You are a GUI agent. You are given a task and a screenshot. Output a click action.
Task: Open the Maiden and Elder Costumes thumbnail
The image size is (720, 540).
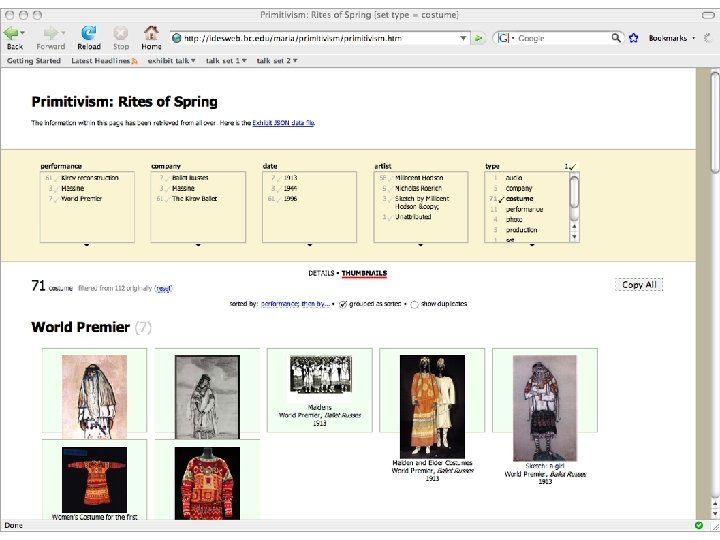[x=432, y=406]
